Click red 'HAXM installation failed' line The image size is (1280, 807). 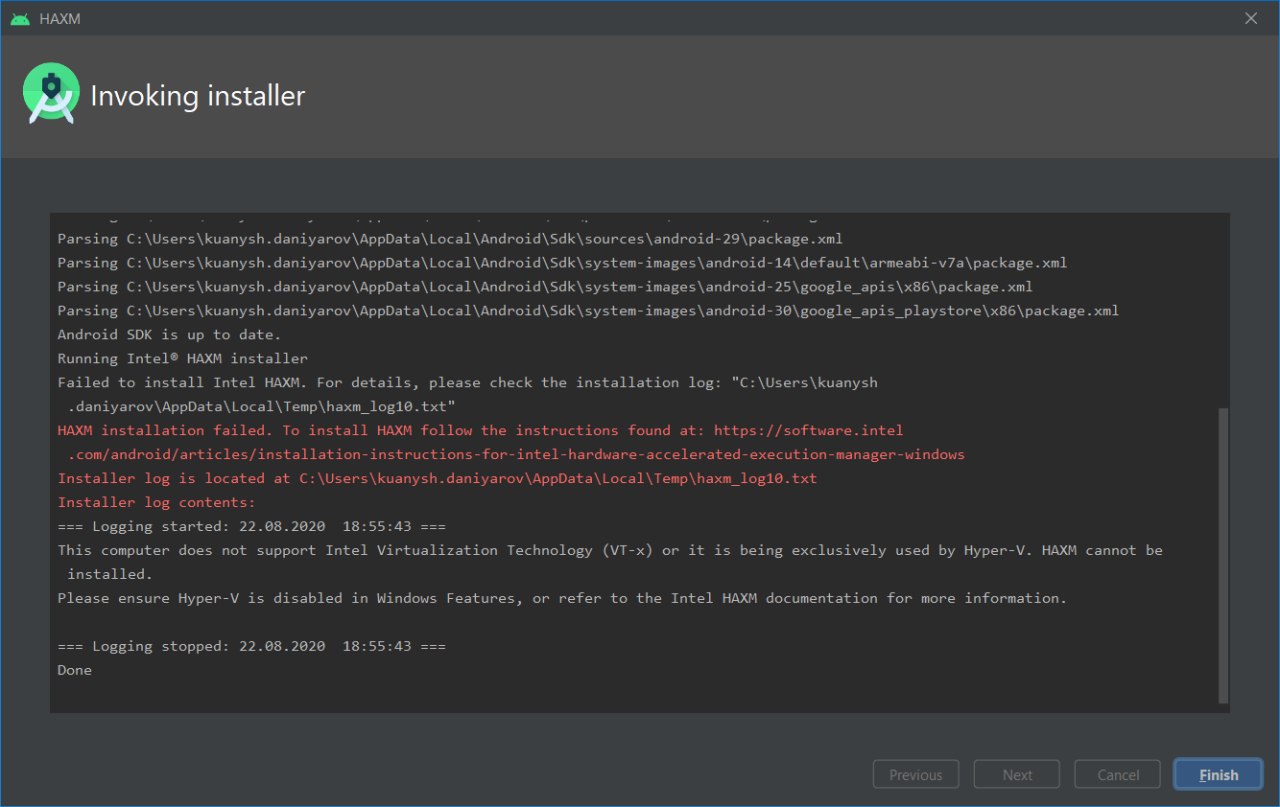pos(480,431)
